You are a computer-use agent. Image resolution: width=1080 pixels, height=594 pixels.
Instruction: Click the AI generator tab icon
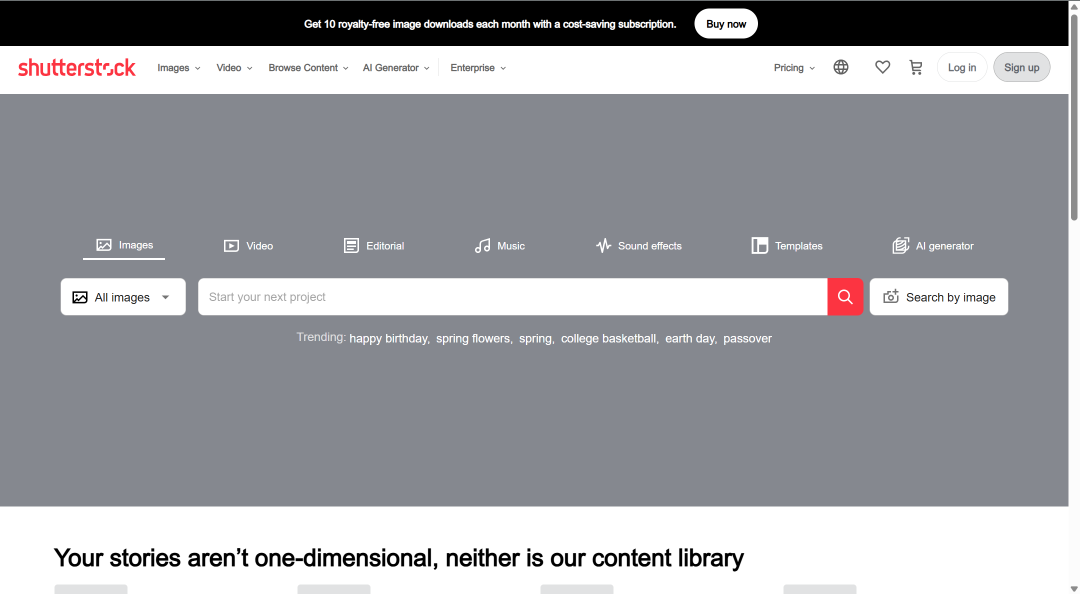click(900, 246)
